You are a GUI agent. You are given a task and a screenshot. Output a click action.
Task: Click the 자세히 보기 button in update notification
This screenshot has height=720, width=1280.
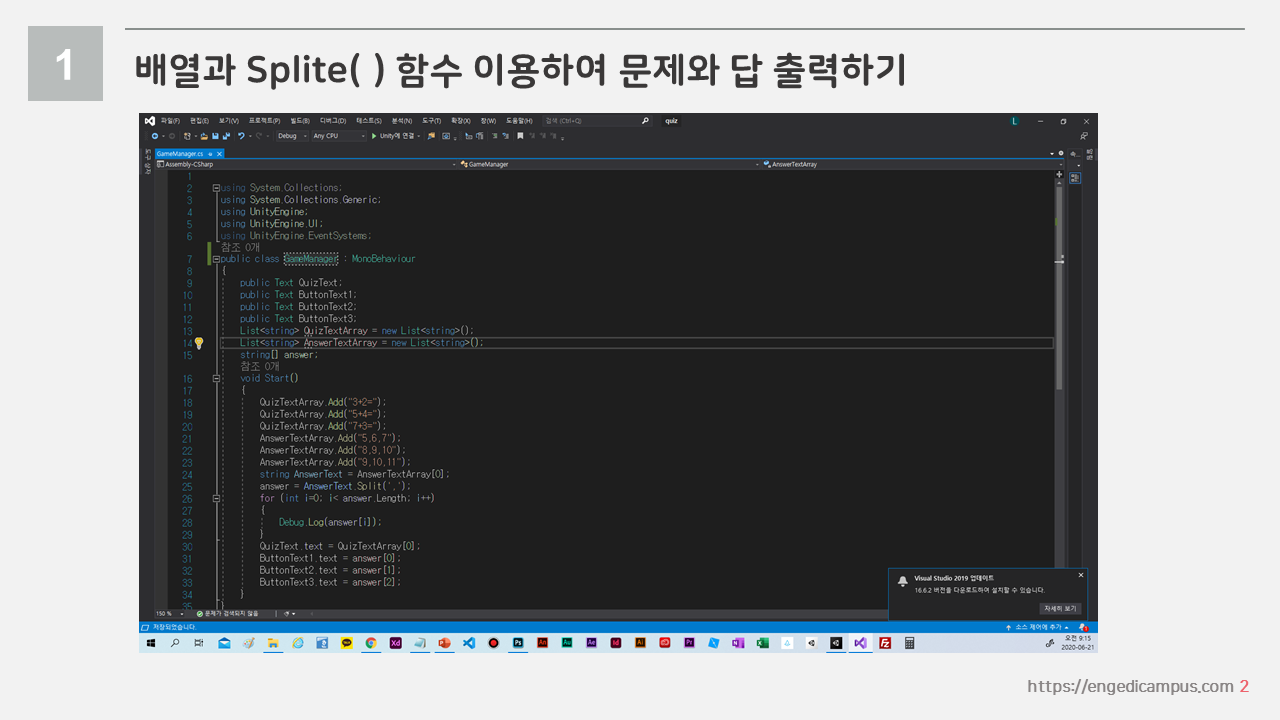point(1060,608)
